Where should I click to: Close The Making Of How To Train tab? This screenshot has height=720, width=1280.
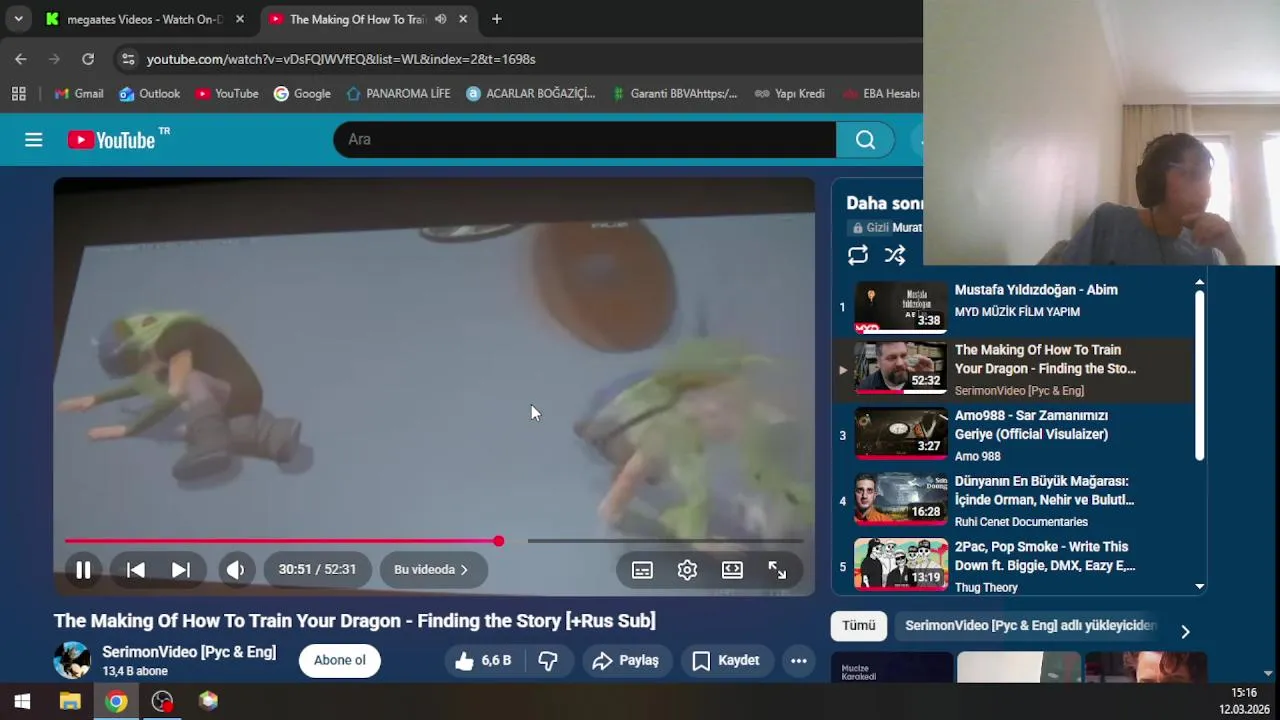[463, 19]
